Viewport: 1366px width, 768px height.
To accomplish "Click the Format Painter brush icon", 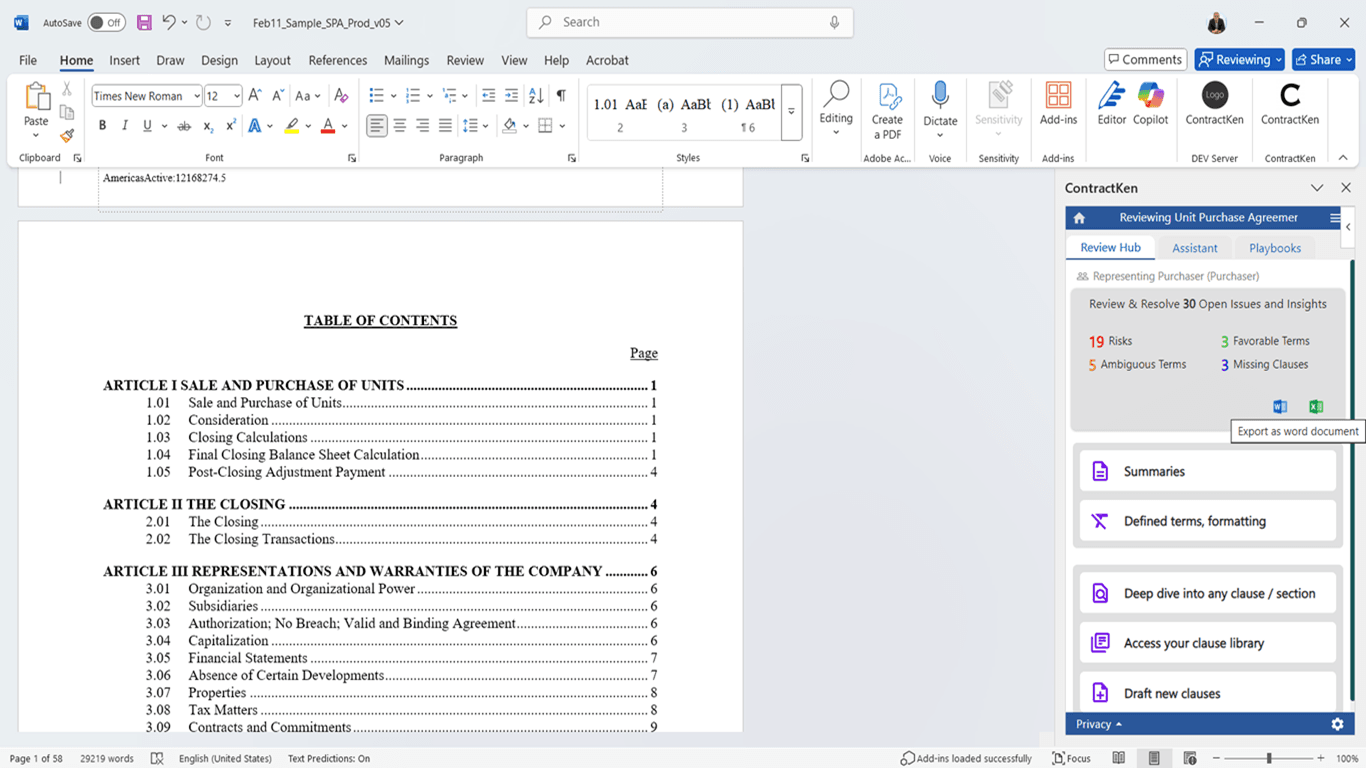I will click(x=67, y=135).
